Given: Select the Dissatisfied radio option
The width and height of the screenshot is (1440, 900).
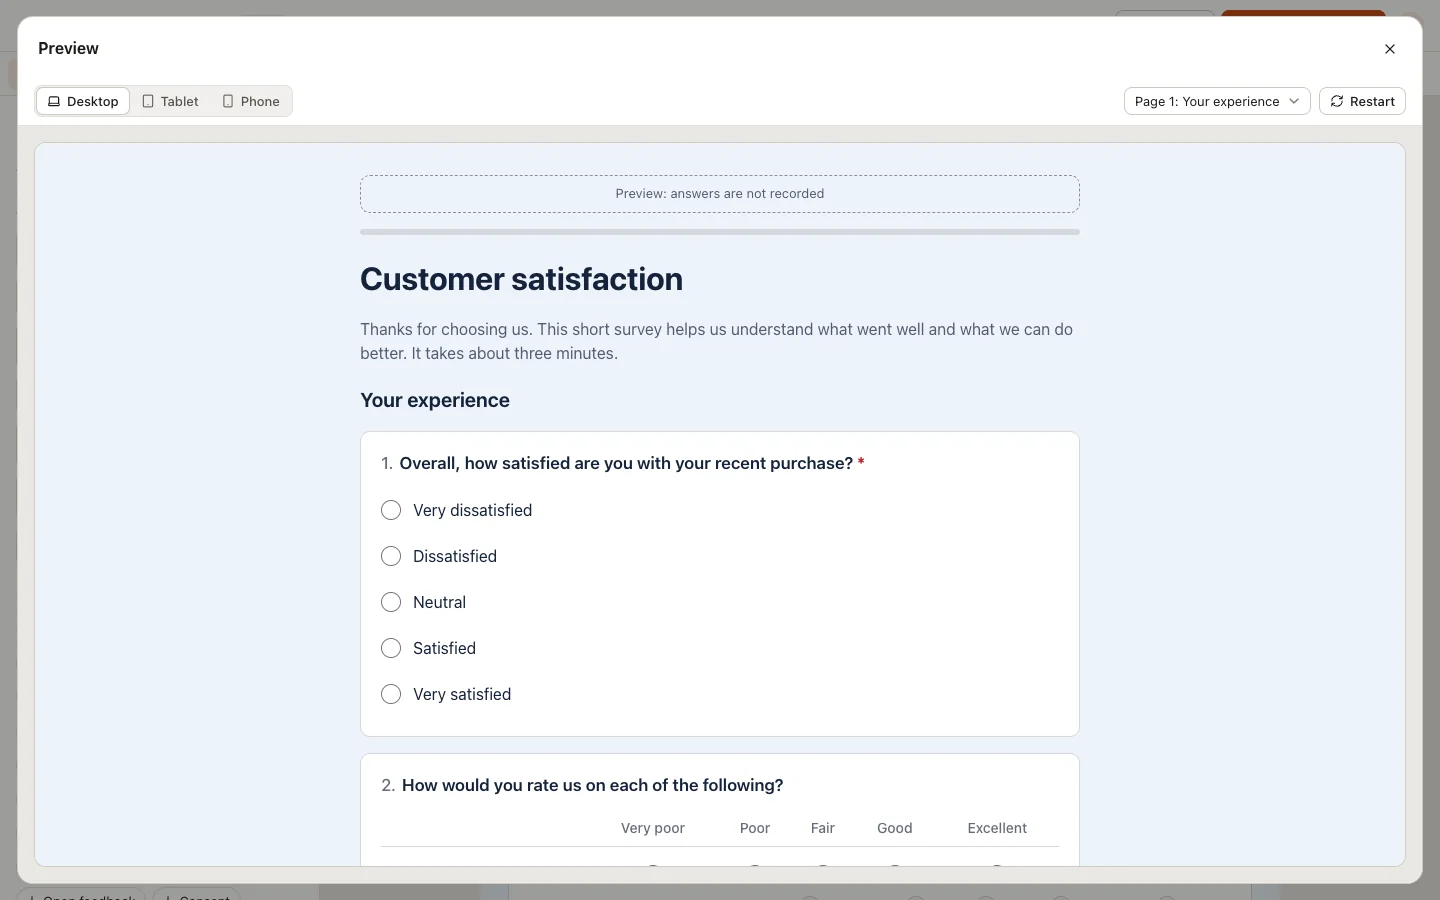Looking at the screenshot, I should tap(391, 556).
